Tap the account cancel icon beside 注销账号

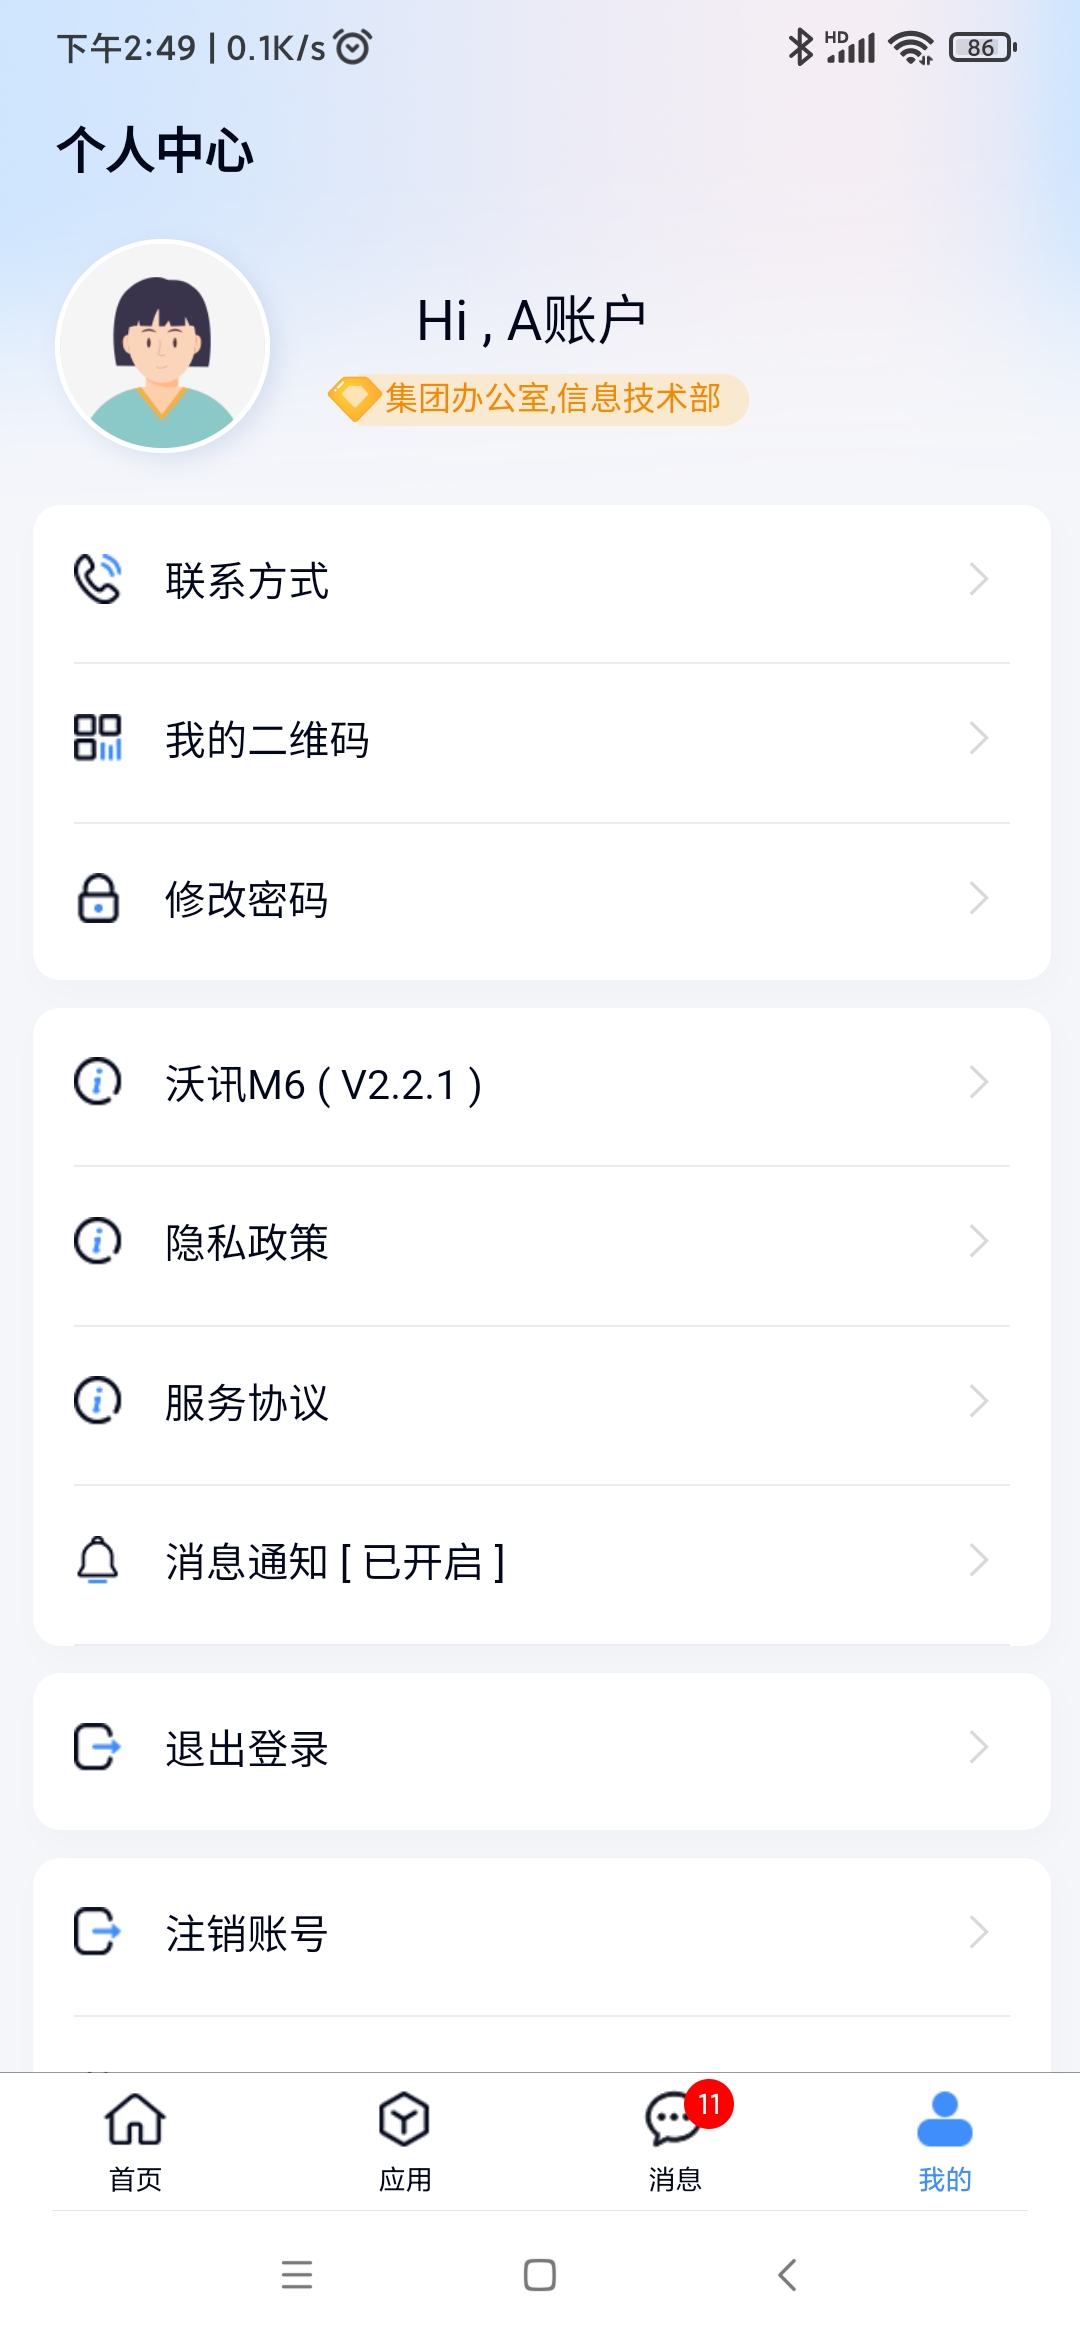pyautogui.click(x=98, y=1931)
